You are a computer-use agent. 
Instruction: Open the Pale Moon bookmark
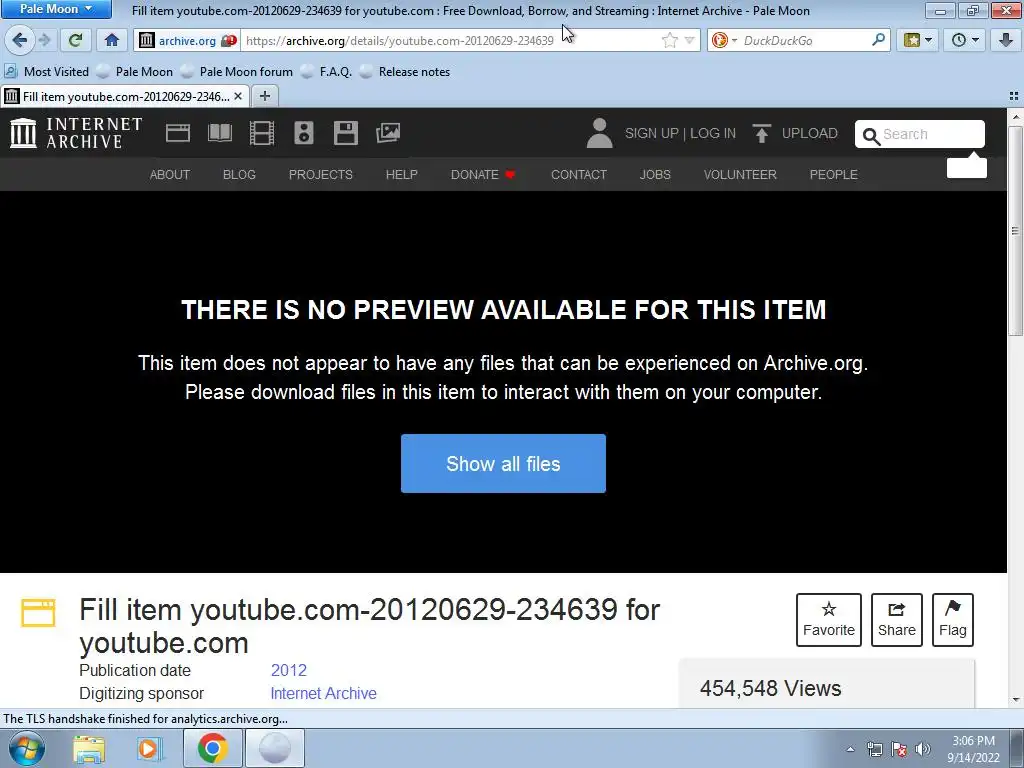[135, 72]
